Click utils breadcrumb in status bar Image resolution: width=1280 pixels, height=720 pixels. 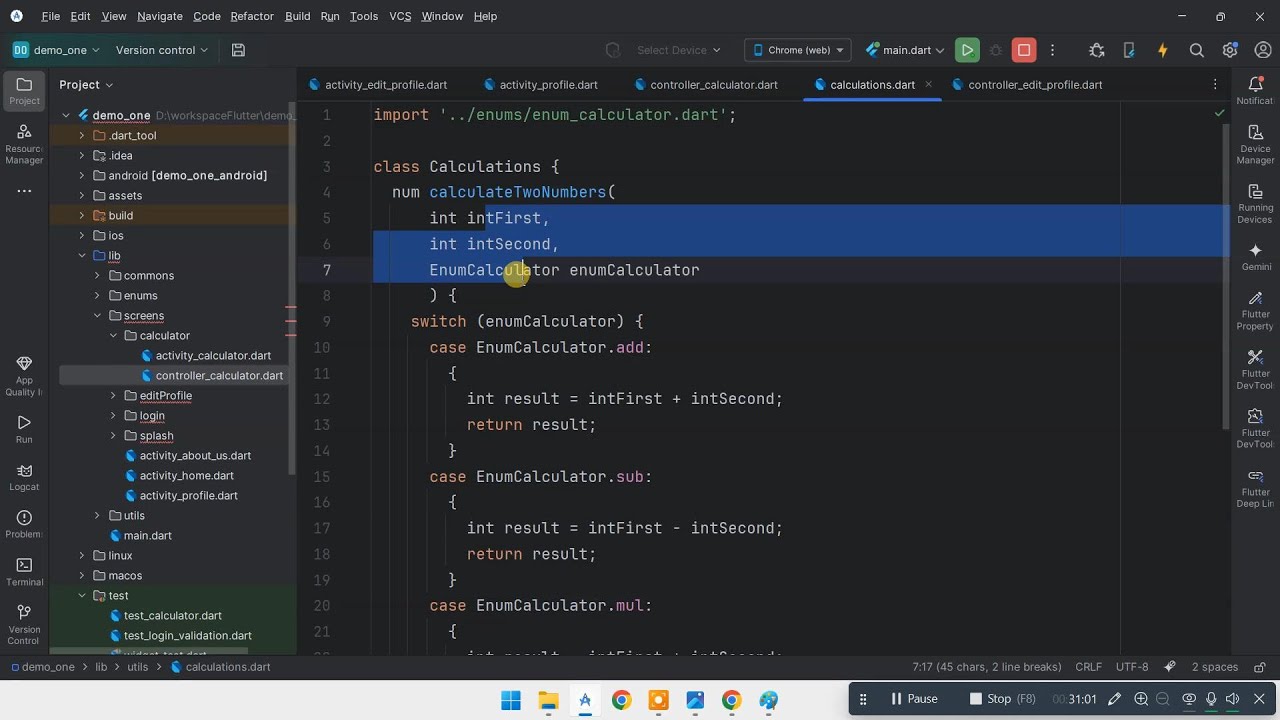tap(137, 667)
